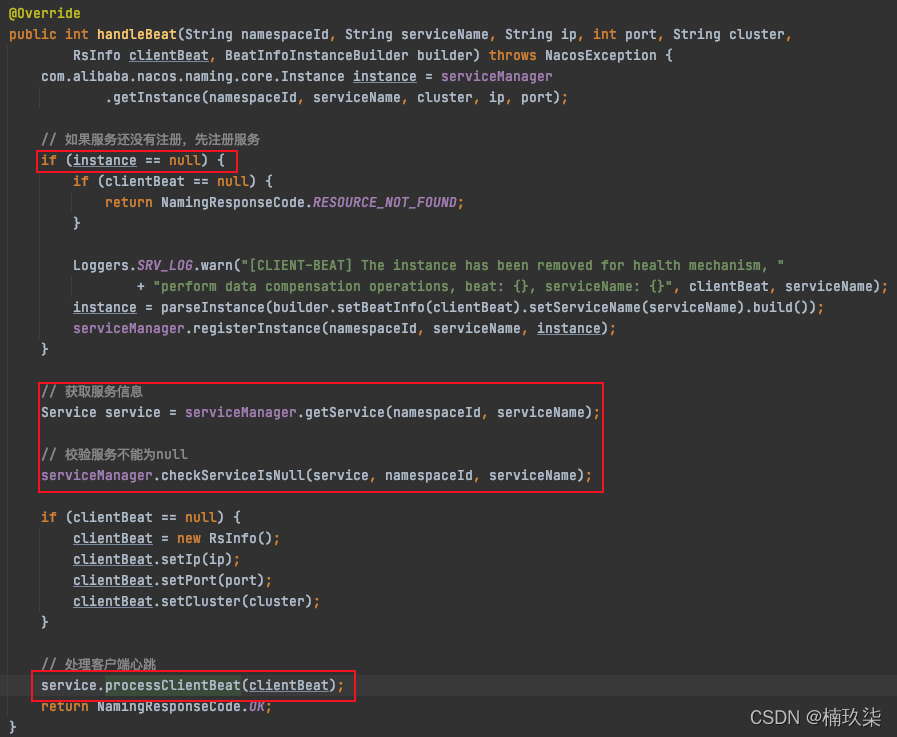Click 'return NamingResponseCode.OK' line
Image resolution: width=897 pixels, height=737 pixels.
pos(156,707)
